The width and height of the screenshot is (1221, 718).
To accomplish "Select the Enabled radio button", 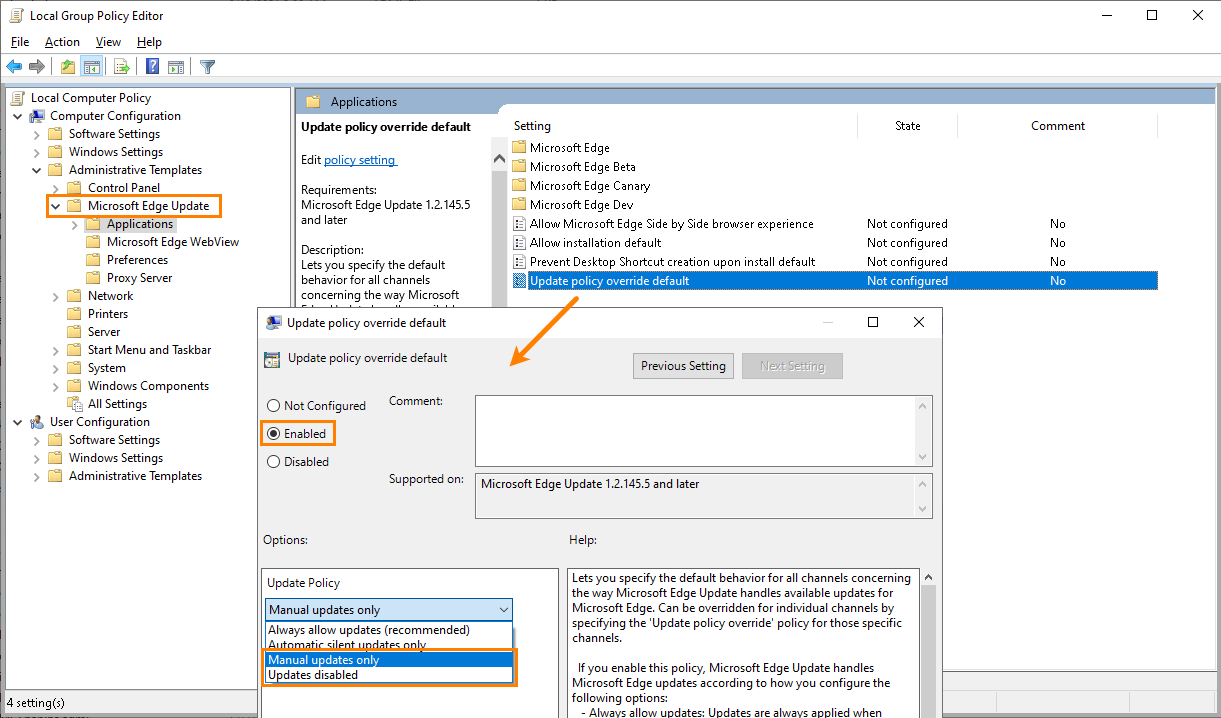I will (272, 433).
